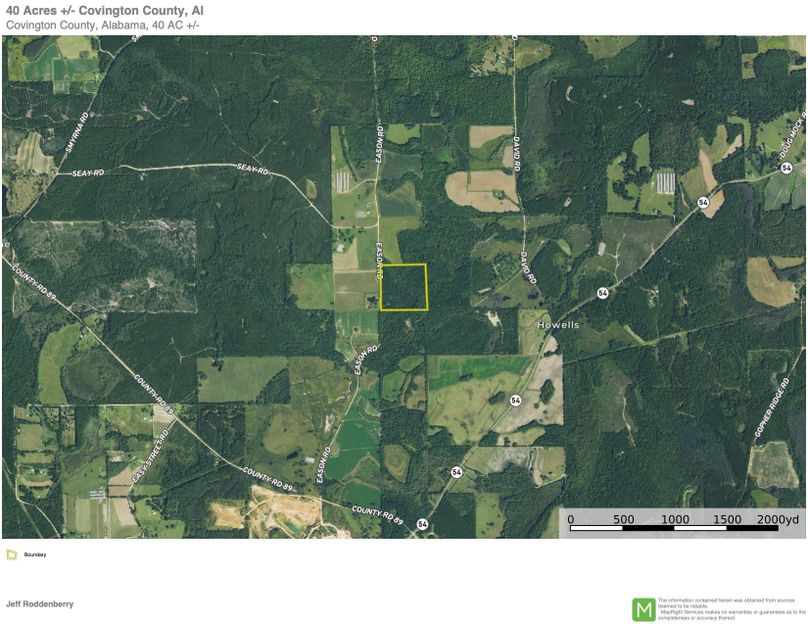Select Route 54 shield directly above Howells

[x=602, y=293]
